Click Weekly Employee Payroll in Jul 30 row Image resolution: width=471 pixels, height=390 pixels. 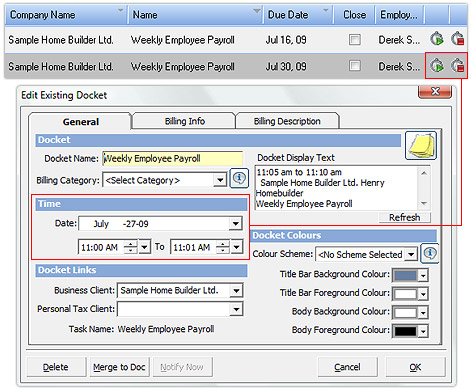pyautogui.click(x=183, y=66)
